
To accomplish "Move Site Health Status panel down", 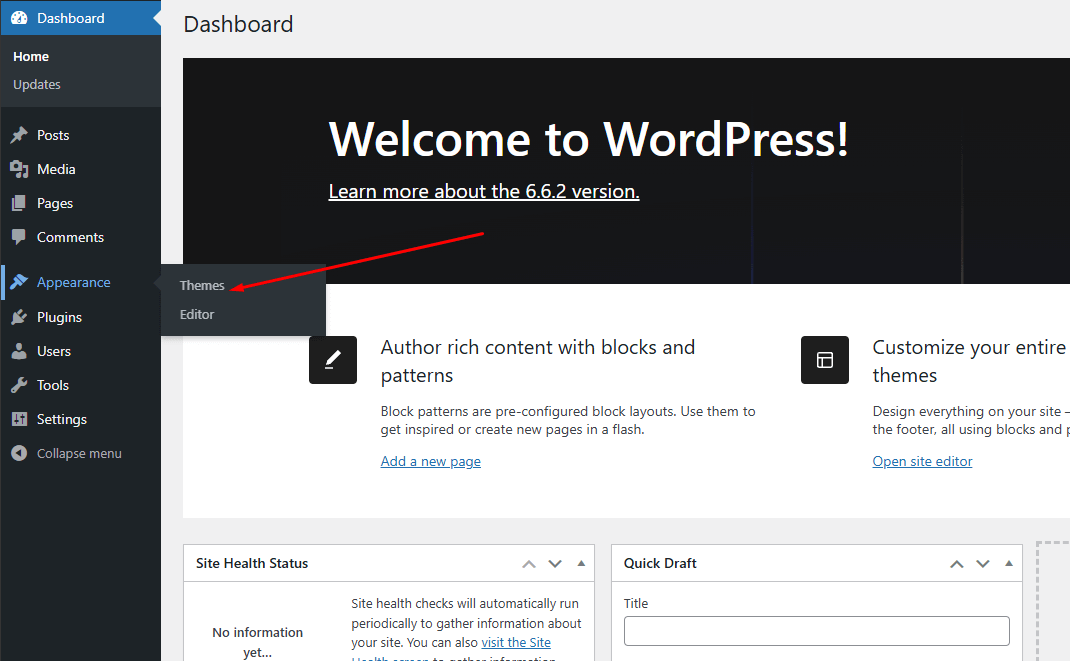I will click(x=555, y=564).
